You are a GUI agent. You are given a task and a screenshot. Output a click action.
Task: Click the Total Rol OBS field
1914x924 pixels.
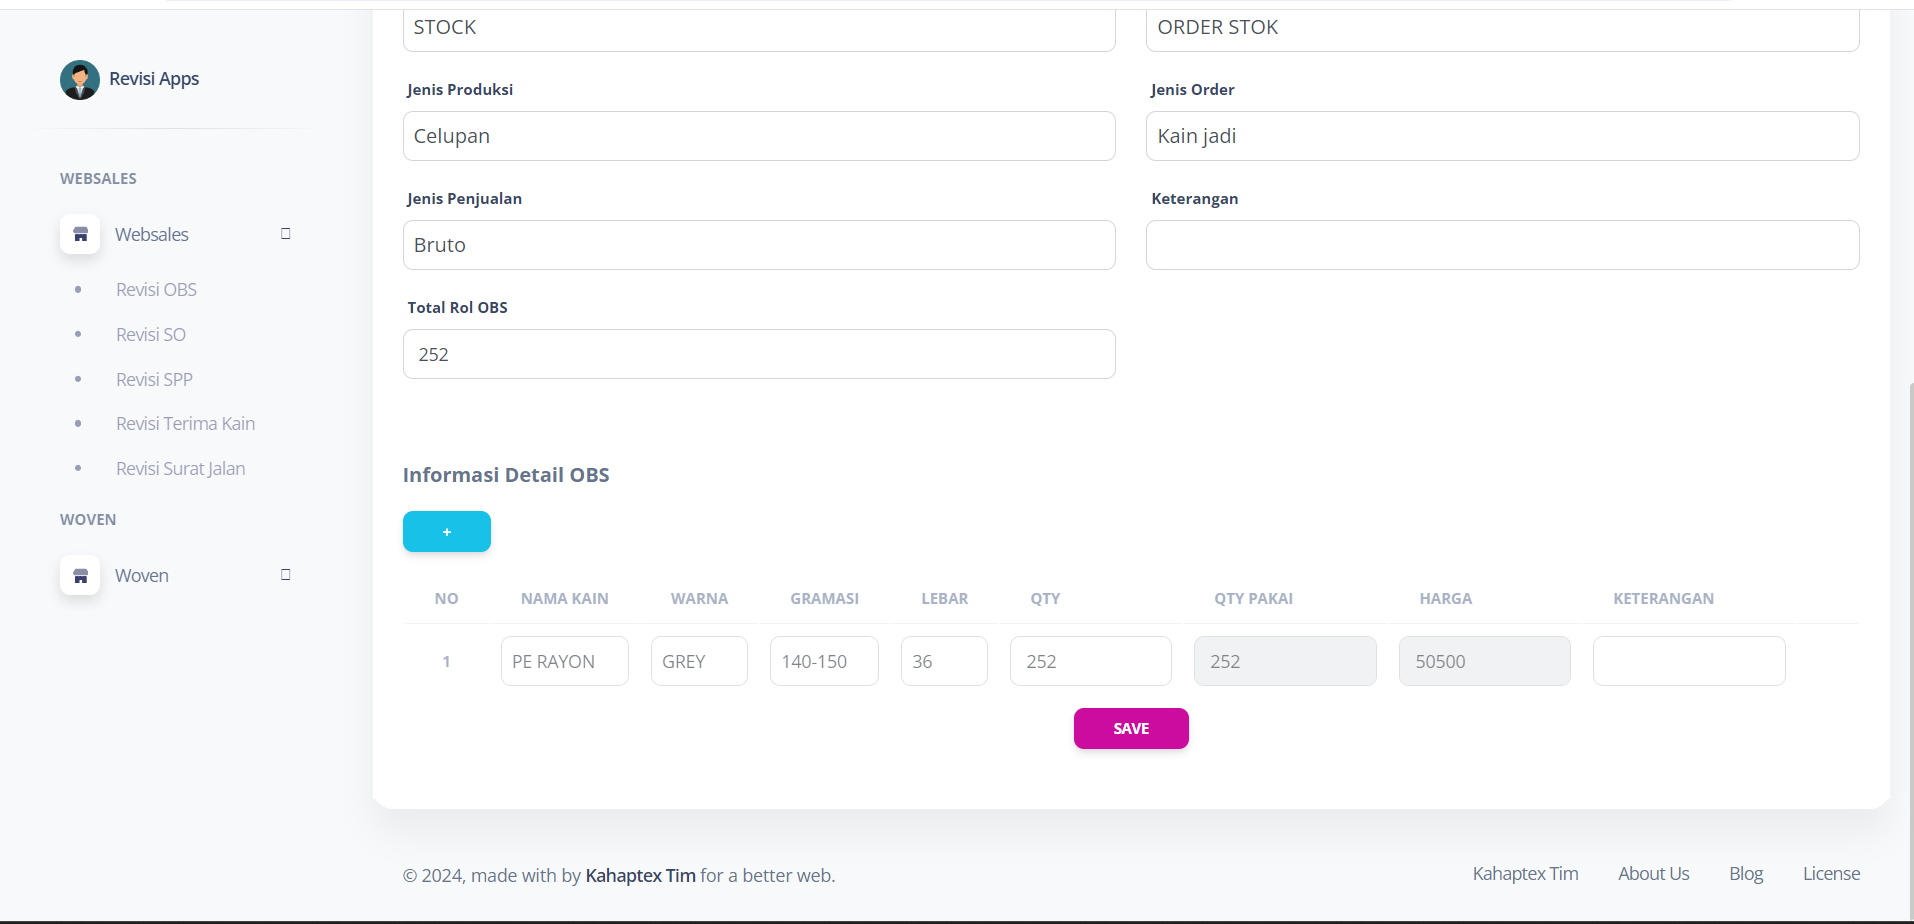758,354
